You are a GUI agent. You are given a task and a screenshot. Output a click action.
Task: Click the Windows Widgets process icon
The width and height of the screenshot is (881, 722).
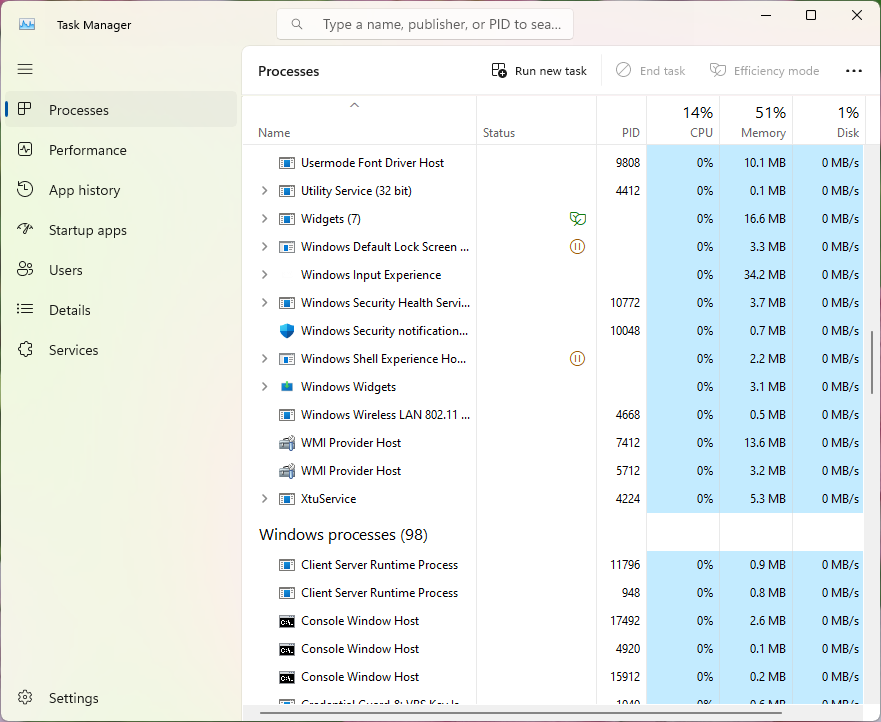287,387
